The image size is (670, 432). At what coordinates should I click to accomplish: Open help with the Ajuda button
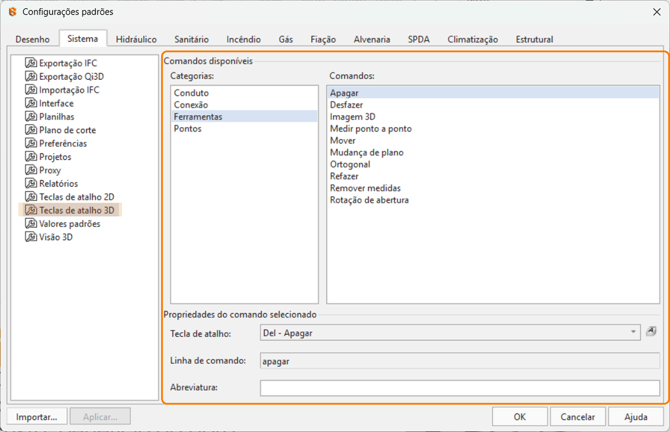pos(636,417)
